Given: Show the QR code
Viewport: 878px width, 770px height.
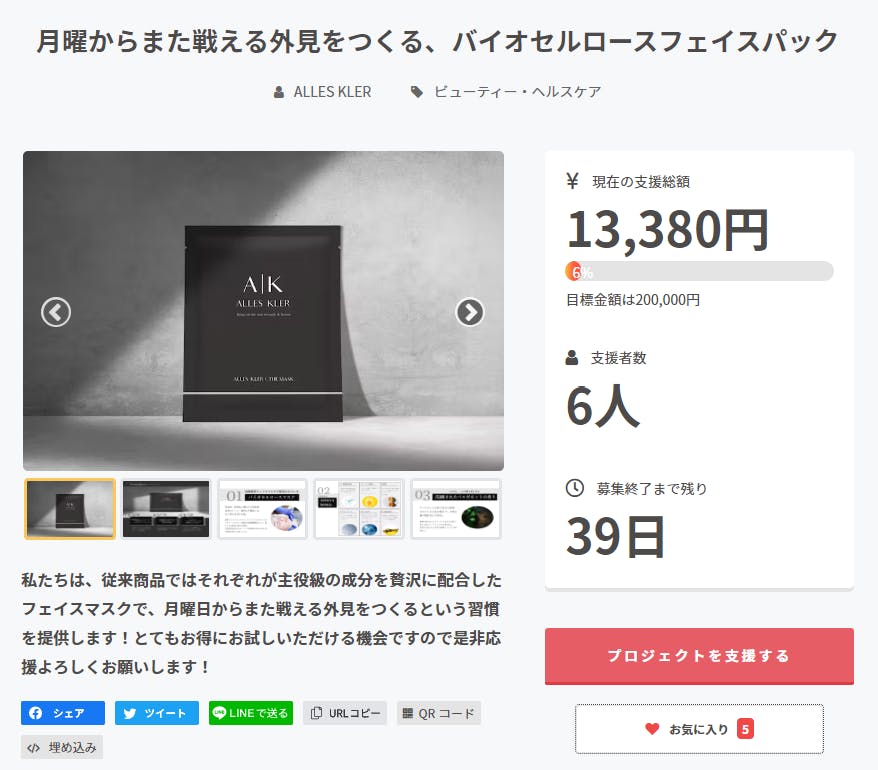Looking at the screenshot, I should [x=439, y=713].
